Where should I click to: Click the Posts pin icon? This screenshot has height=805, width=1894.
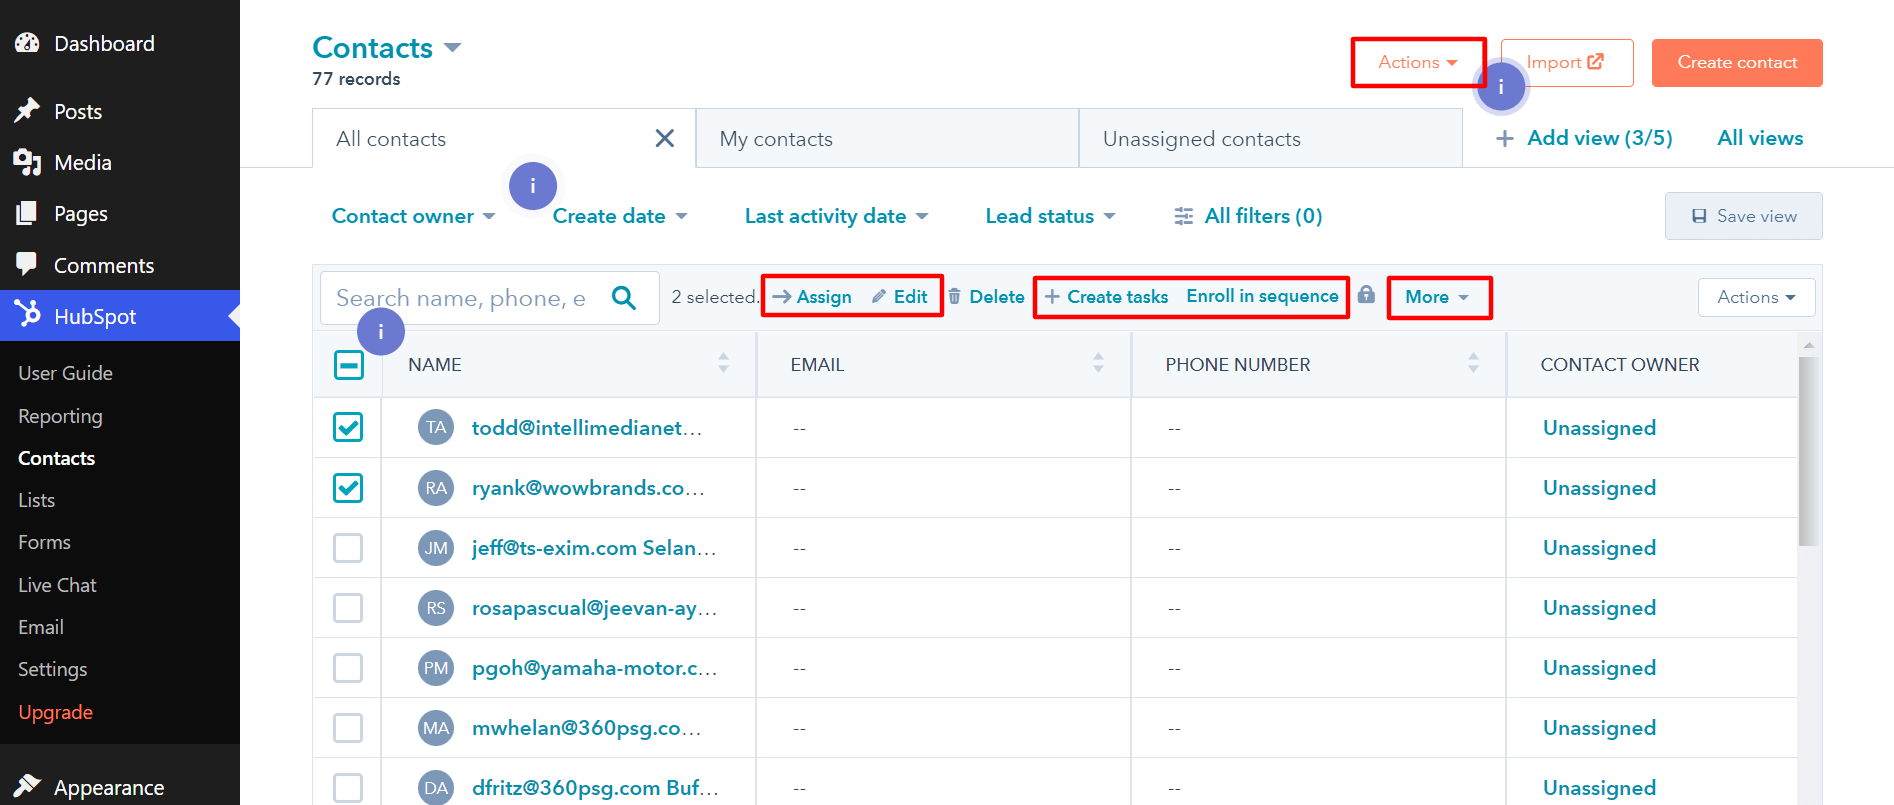tap(27, 111)
